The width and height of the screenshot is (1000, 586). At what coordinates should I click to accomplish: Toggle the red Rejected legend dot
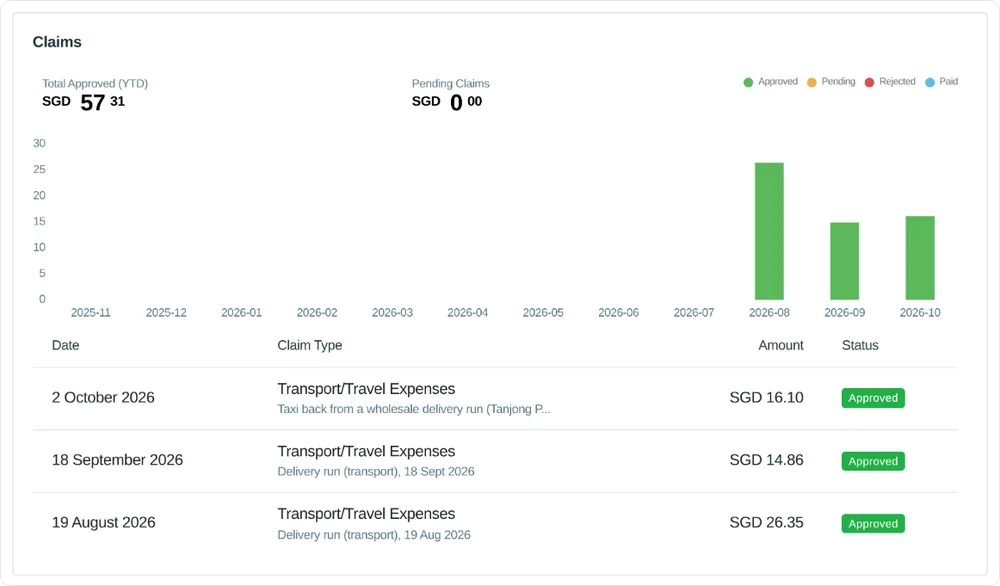tap(869, 82)
